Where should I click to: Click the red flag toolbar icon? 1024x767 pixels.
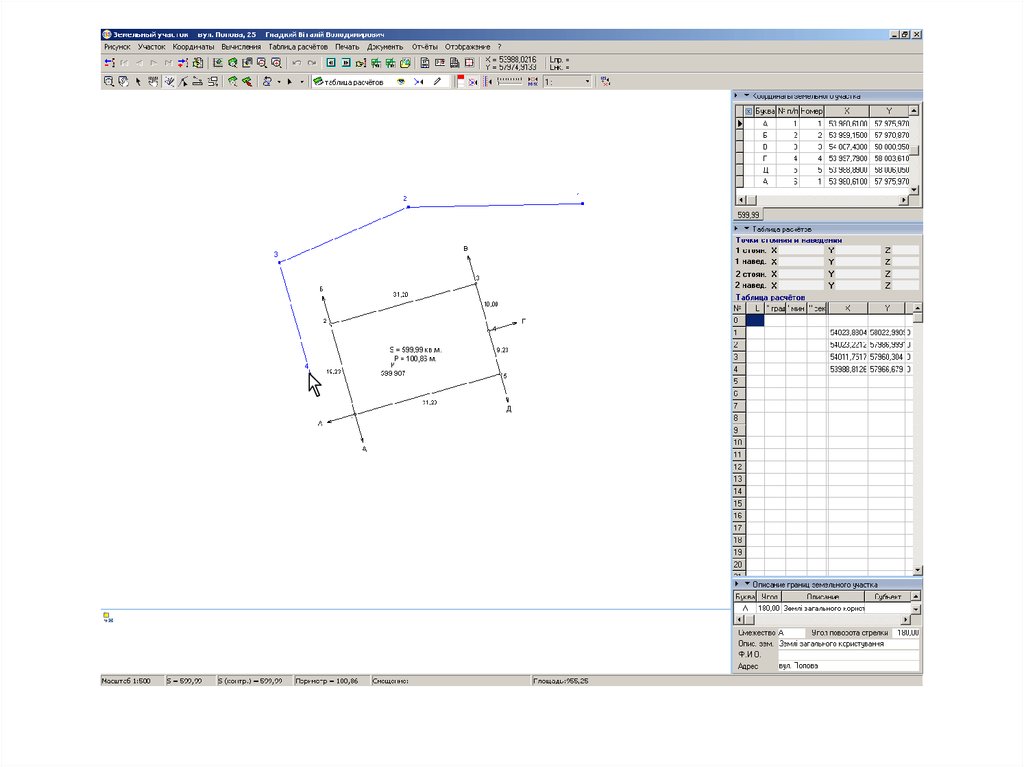(x=459, y=82)
